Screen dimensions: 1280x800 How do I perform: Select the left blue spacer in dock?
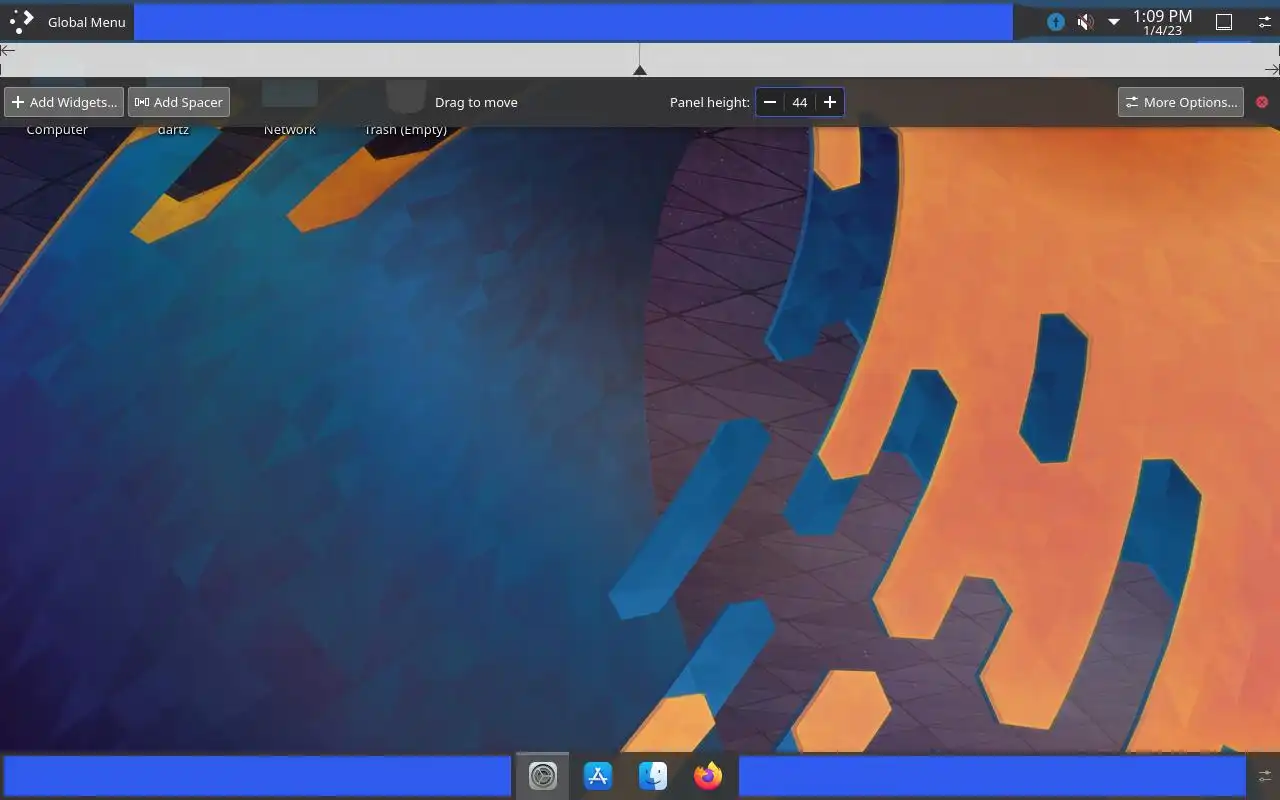pyautogui.click(x=257, y=776)
